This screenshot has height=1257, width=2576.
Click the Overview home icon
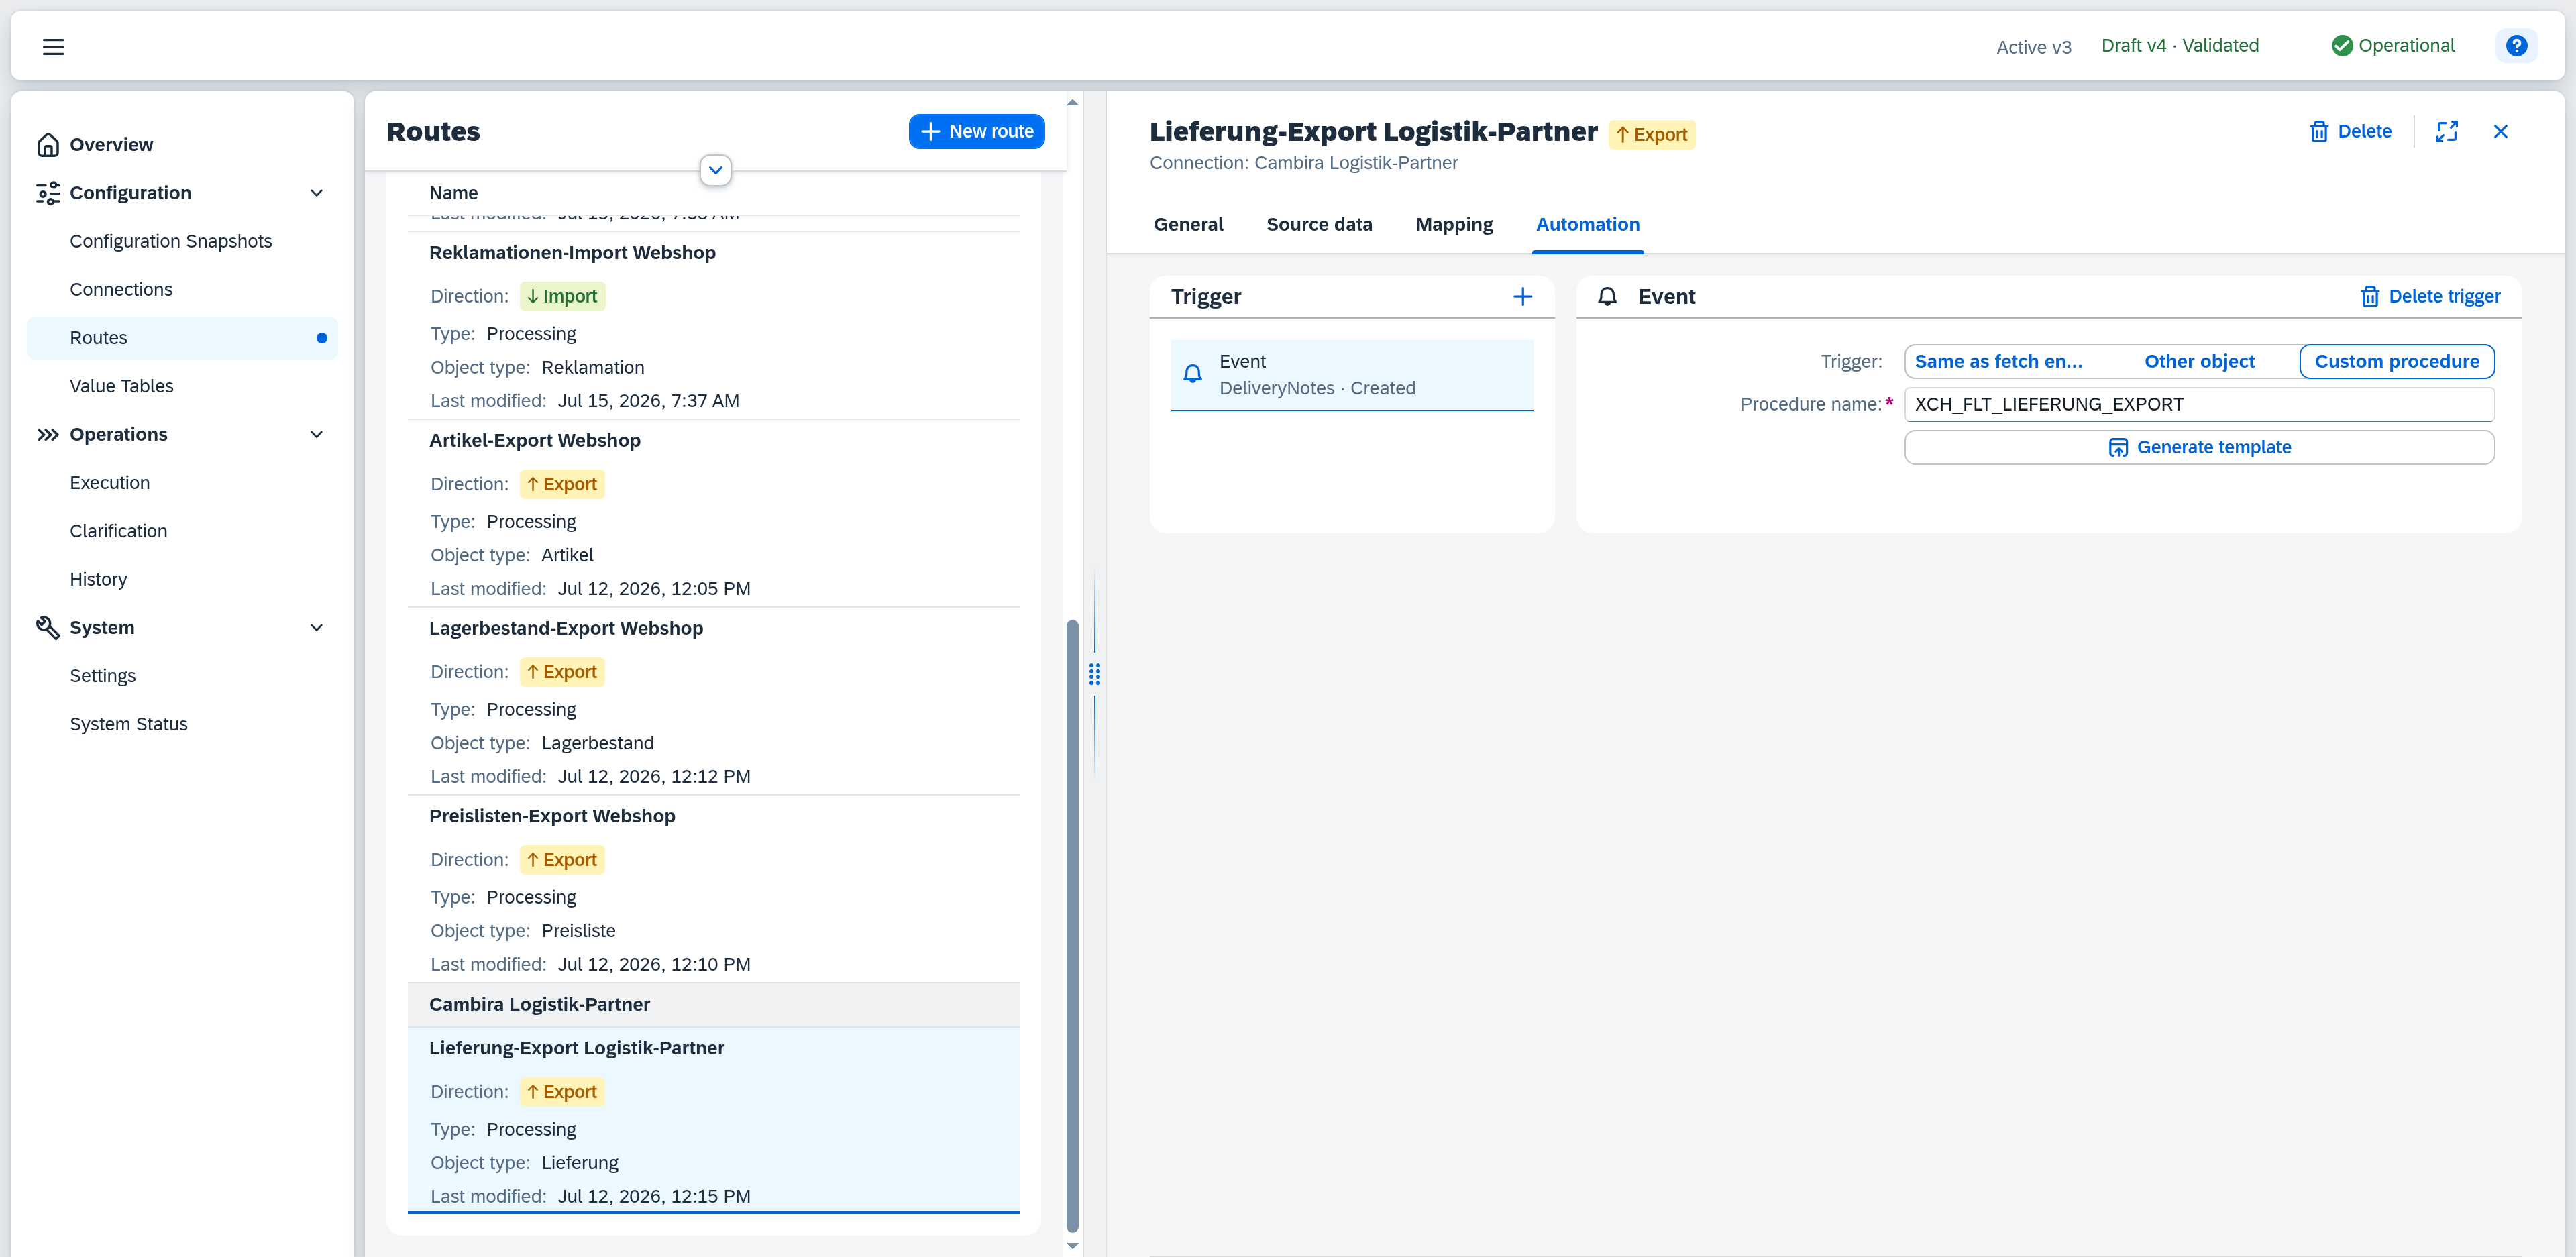coord(47,145)
